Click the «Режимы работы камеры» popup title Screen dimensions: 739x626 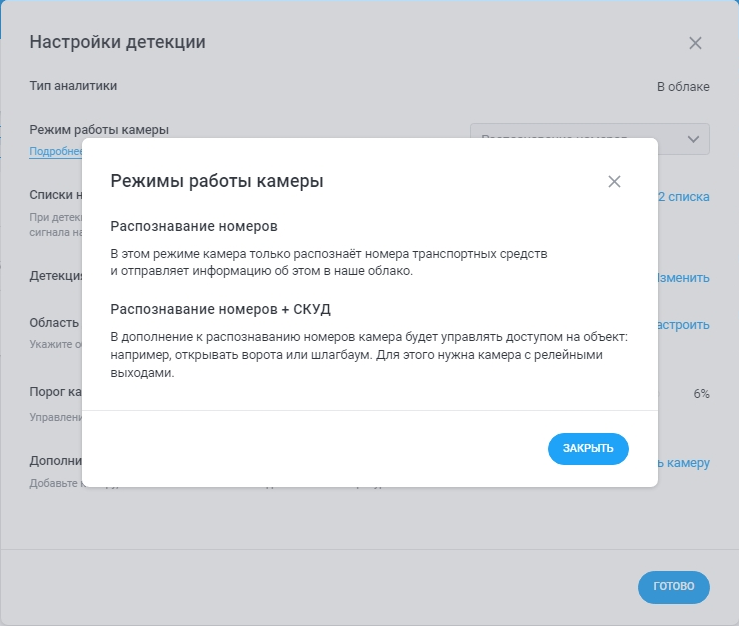(216, 181)
